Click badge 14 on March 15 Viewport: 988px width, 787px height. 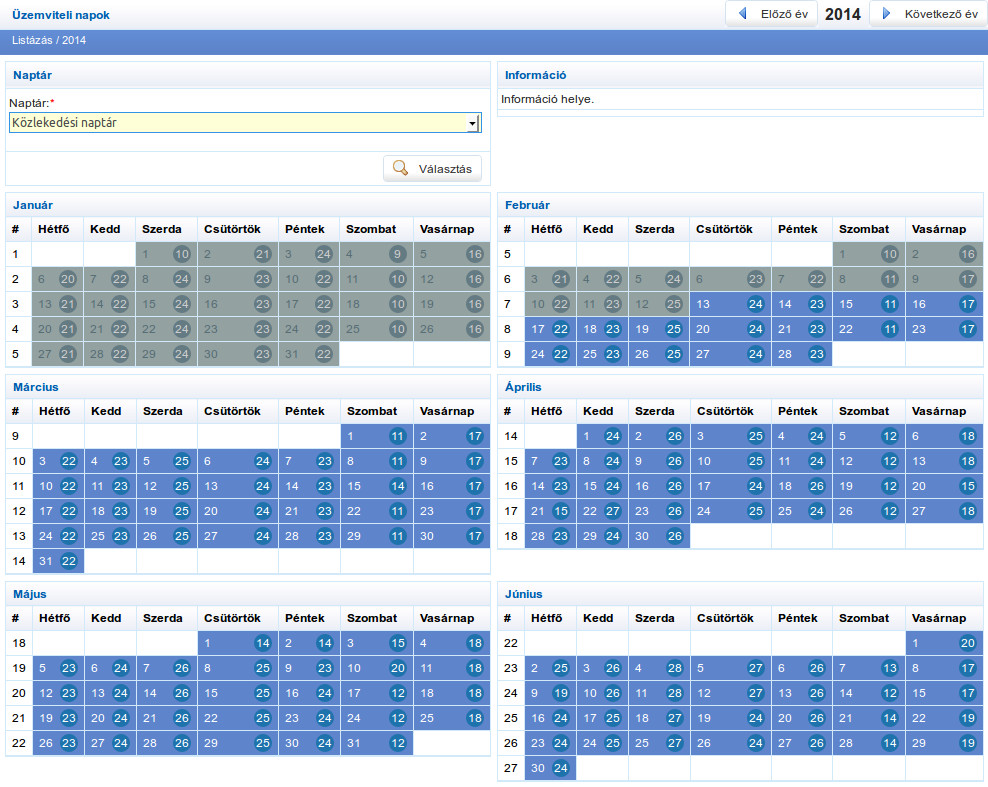(398, 486)
